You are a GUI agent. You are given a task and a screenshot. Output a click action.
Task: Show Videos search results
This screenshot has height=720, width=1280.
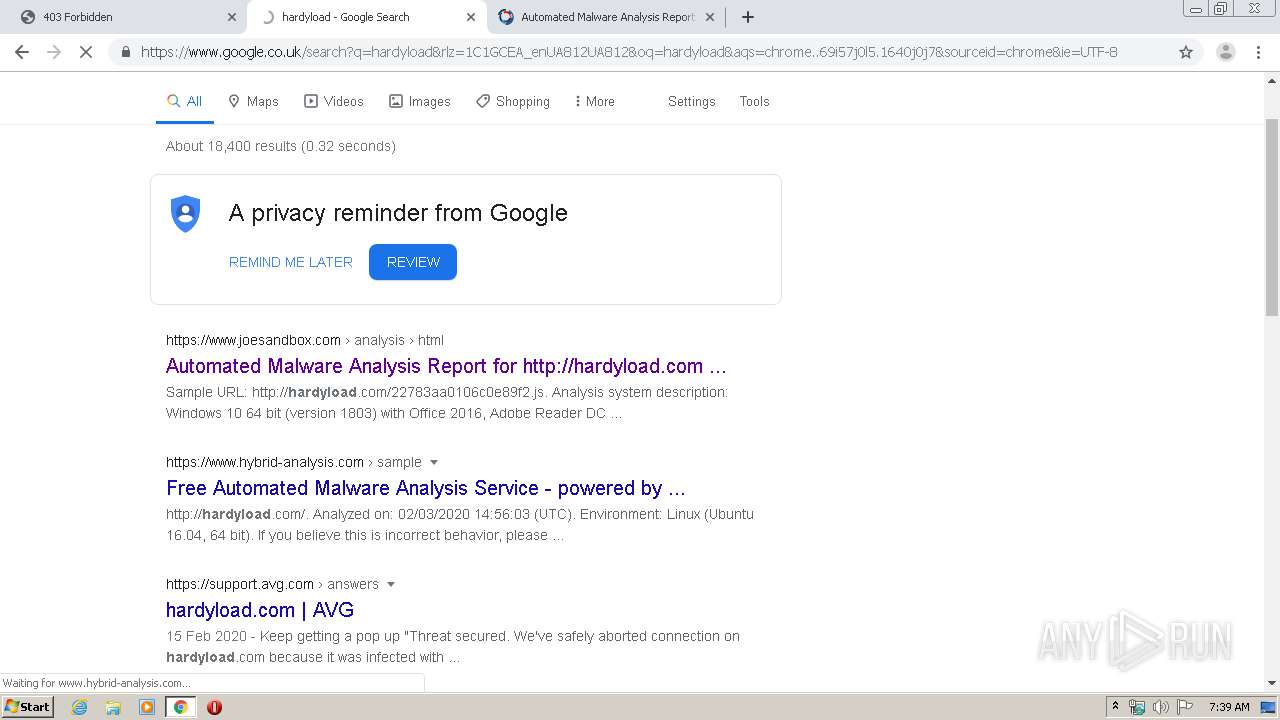pos(334,101)
